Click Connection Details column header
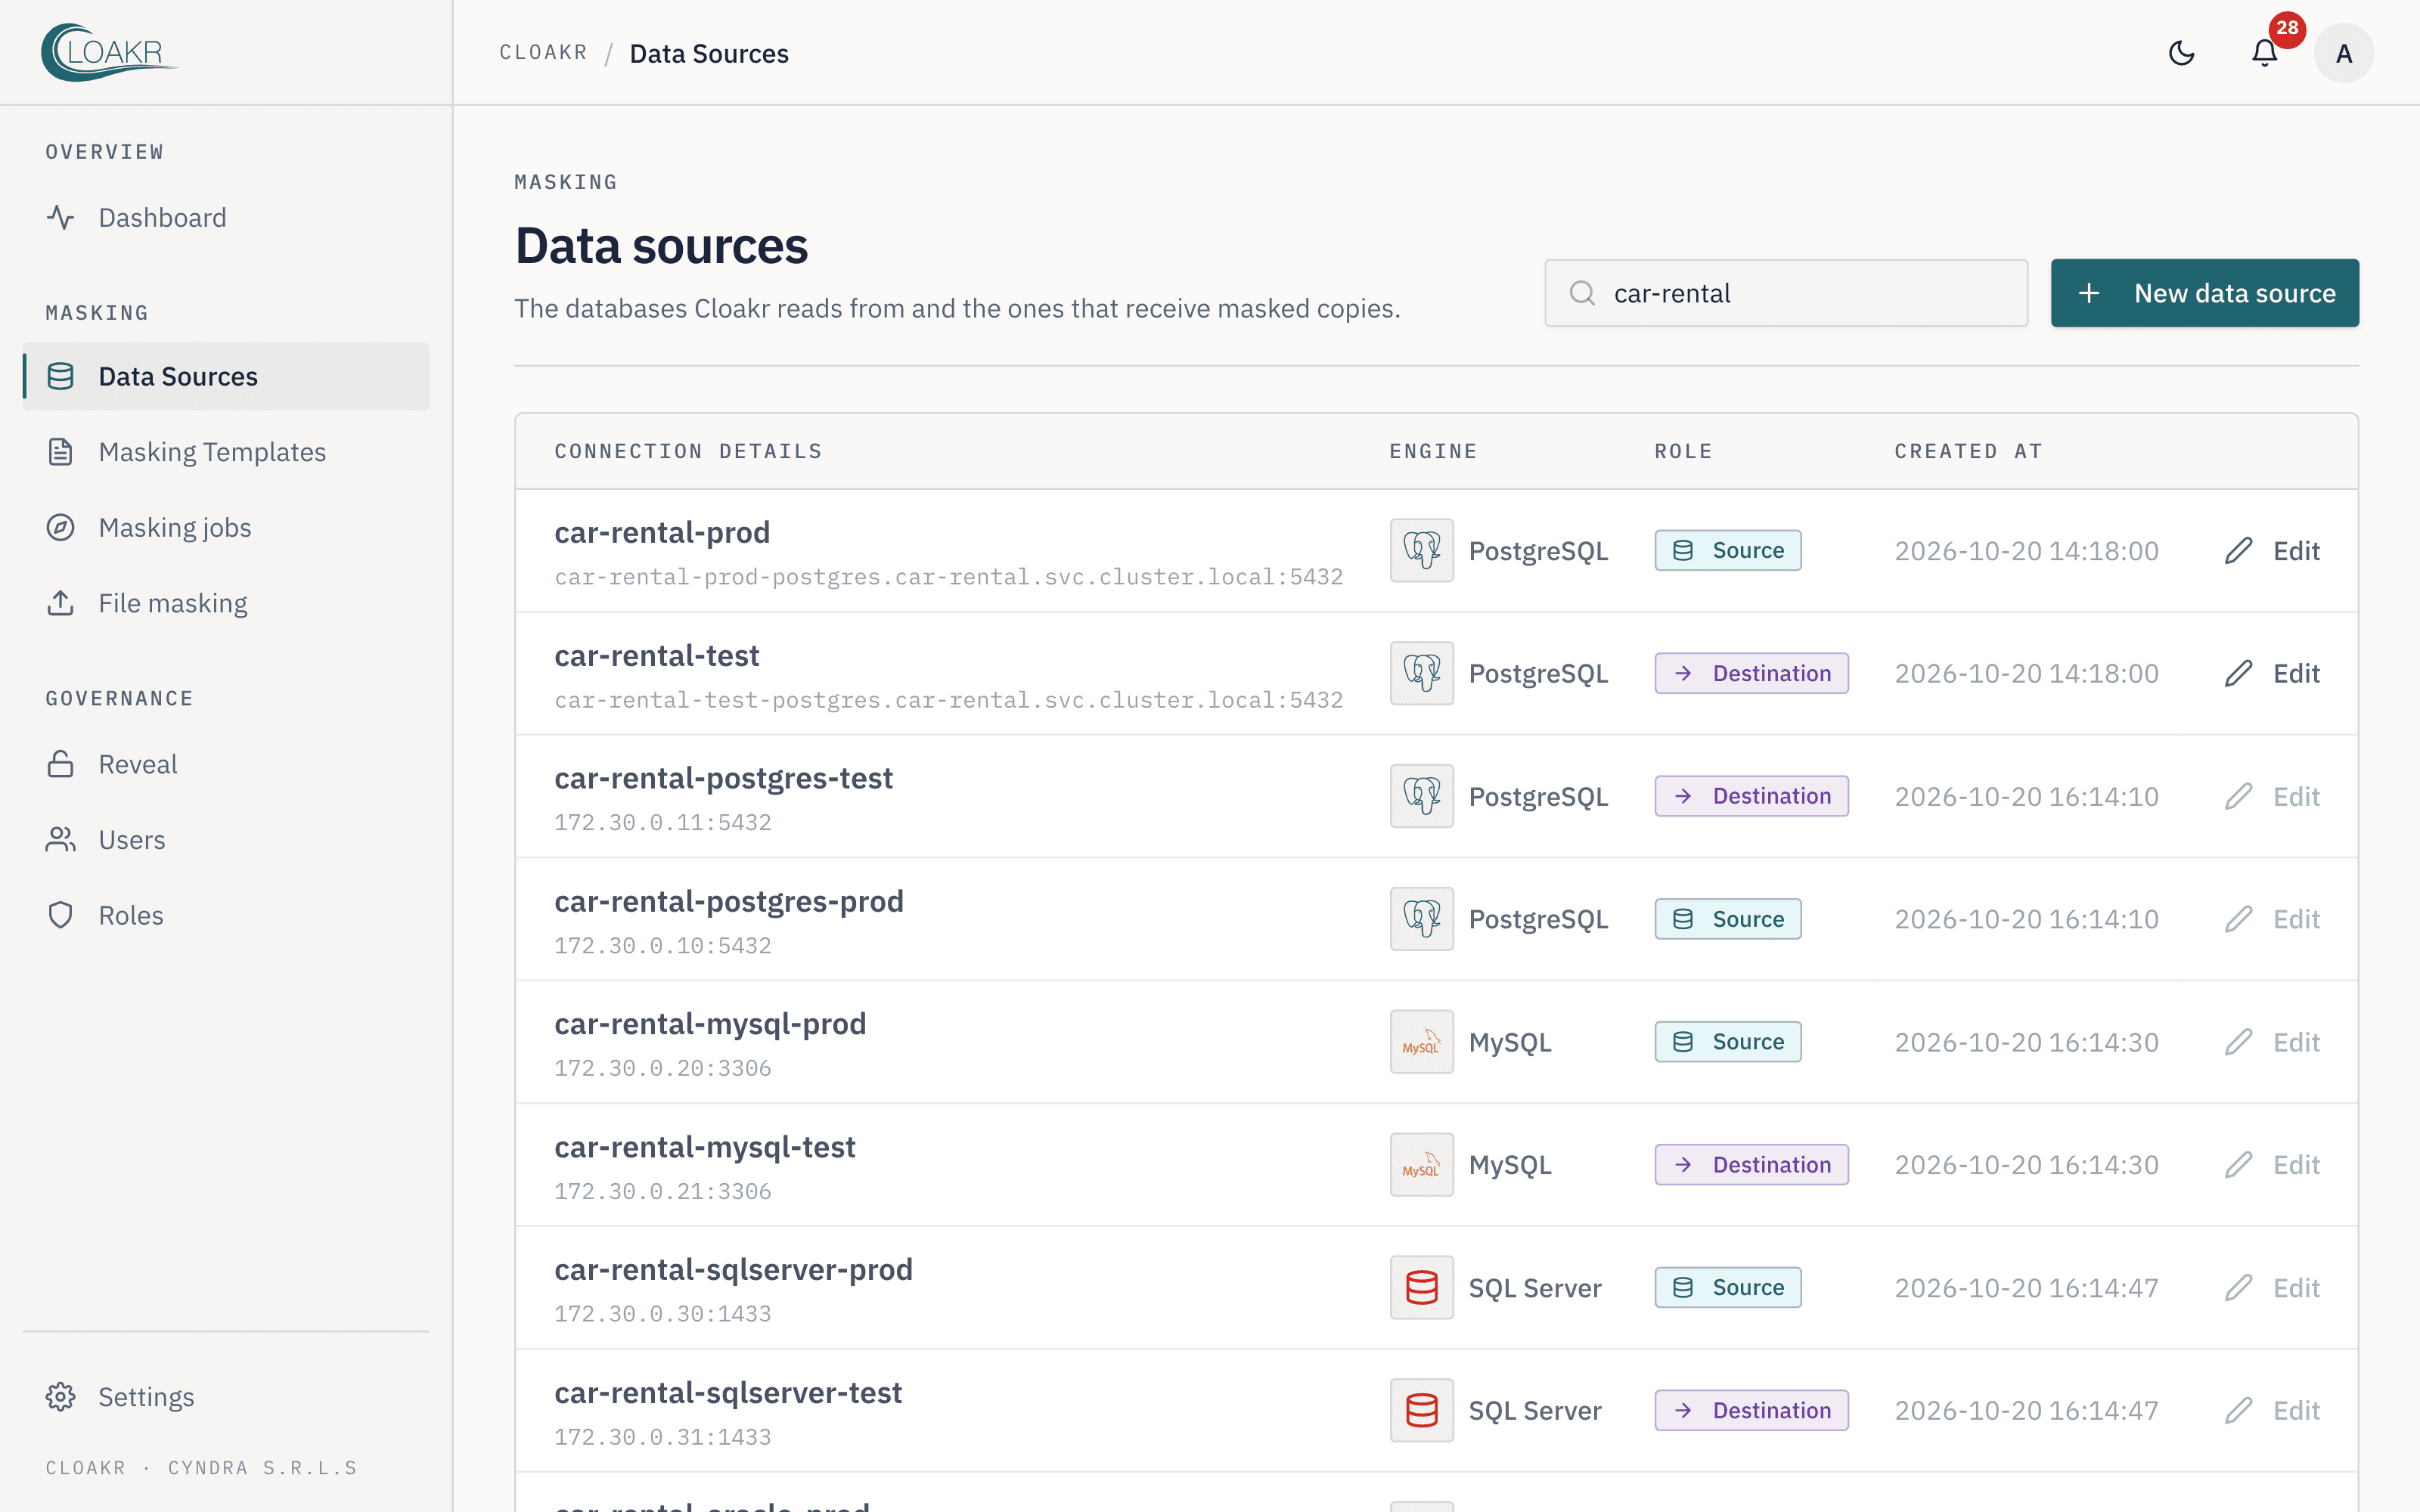Viewport: 2420px width, 1512px height. [x=688, y=451]
